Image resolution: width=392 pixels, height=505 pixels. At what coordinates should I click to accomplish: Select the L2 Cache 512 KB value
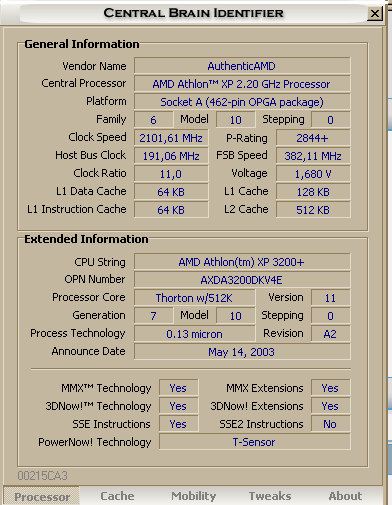point(313,210)
